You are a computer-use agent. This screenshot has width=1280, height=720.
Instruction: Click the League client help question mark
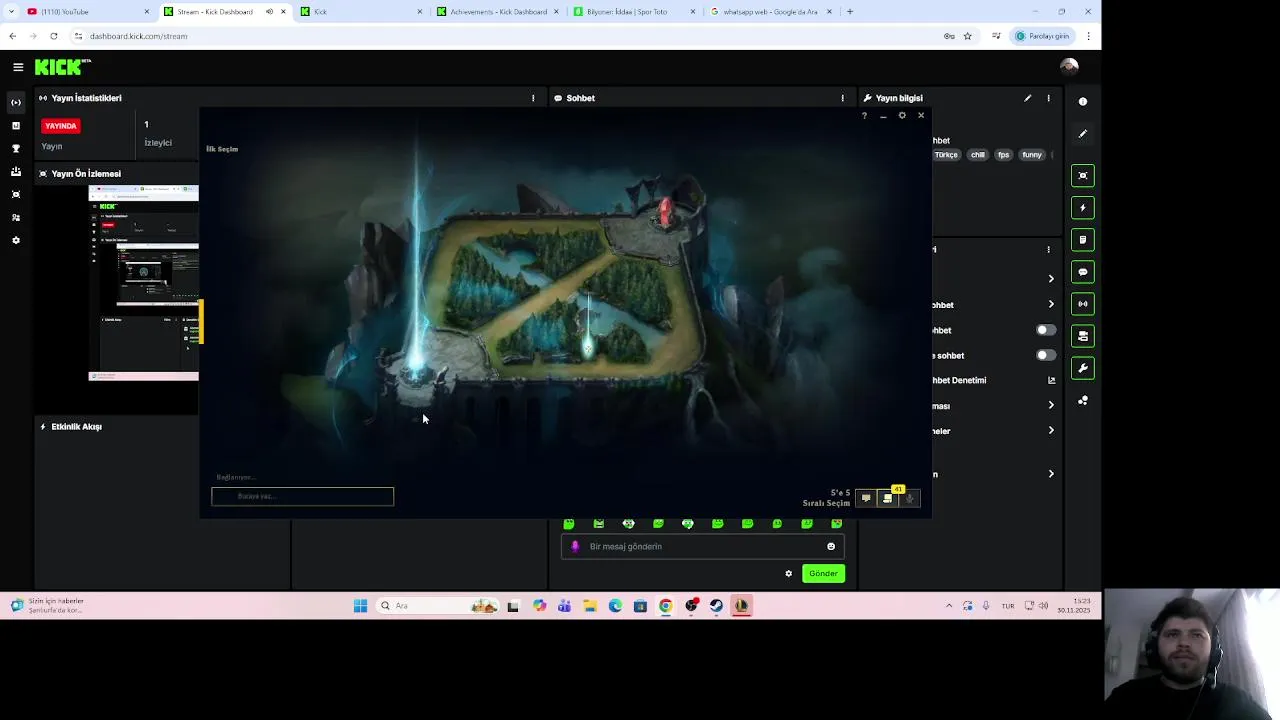[x=864, y=116]
